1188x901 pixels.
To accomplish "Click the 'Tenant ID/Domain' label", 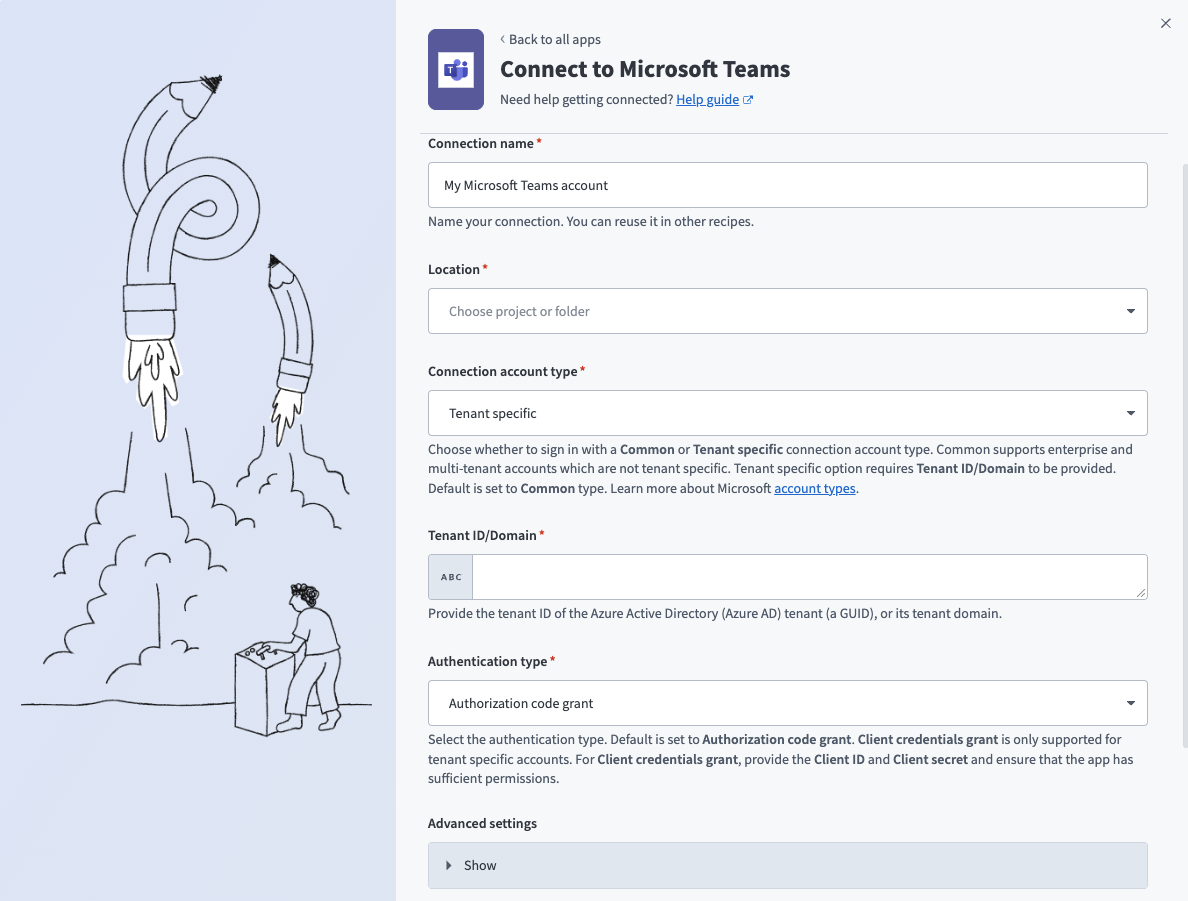I will coord(482,535).
